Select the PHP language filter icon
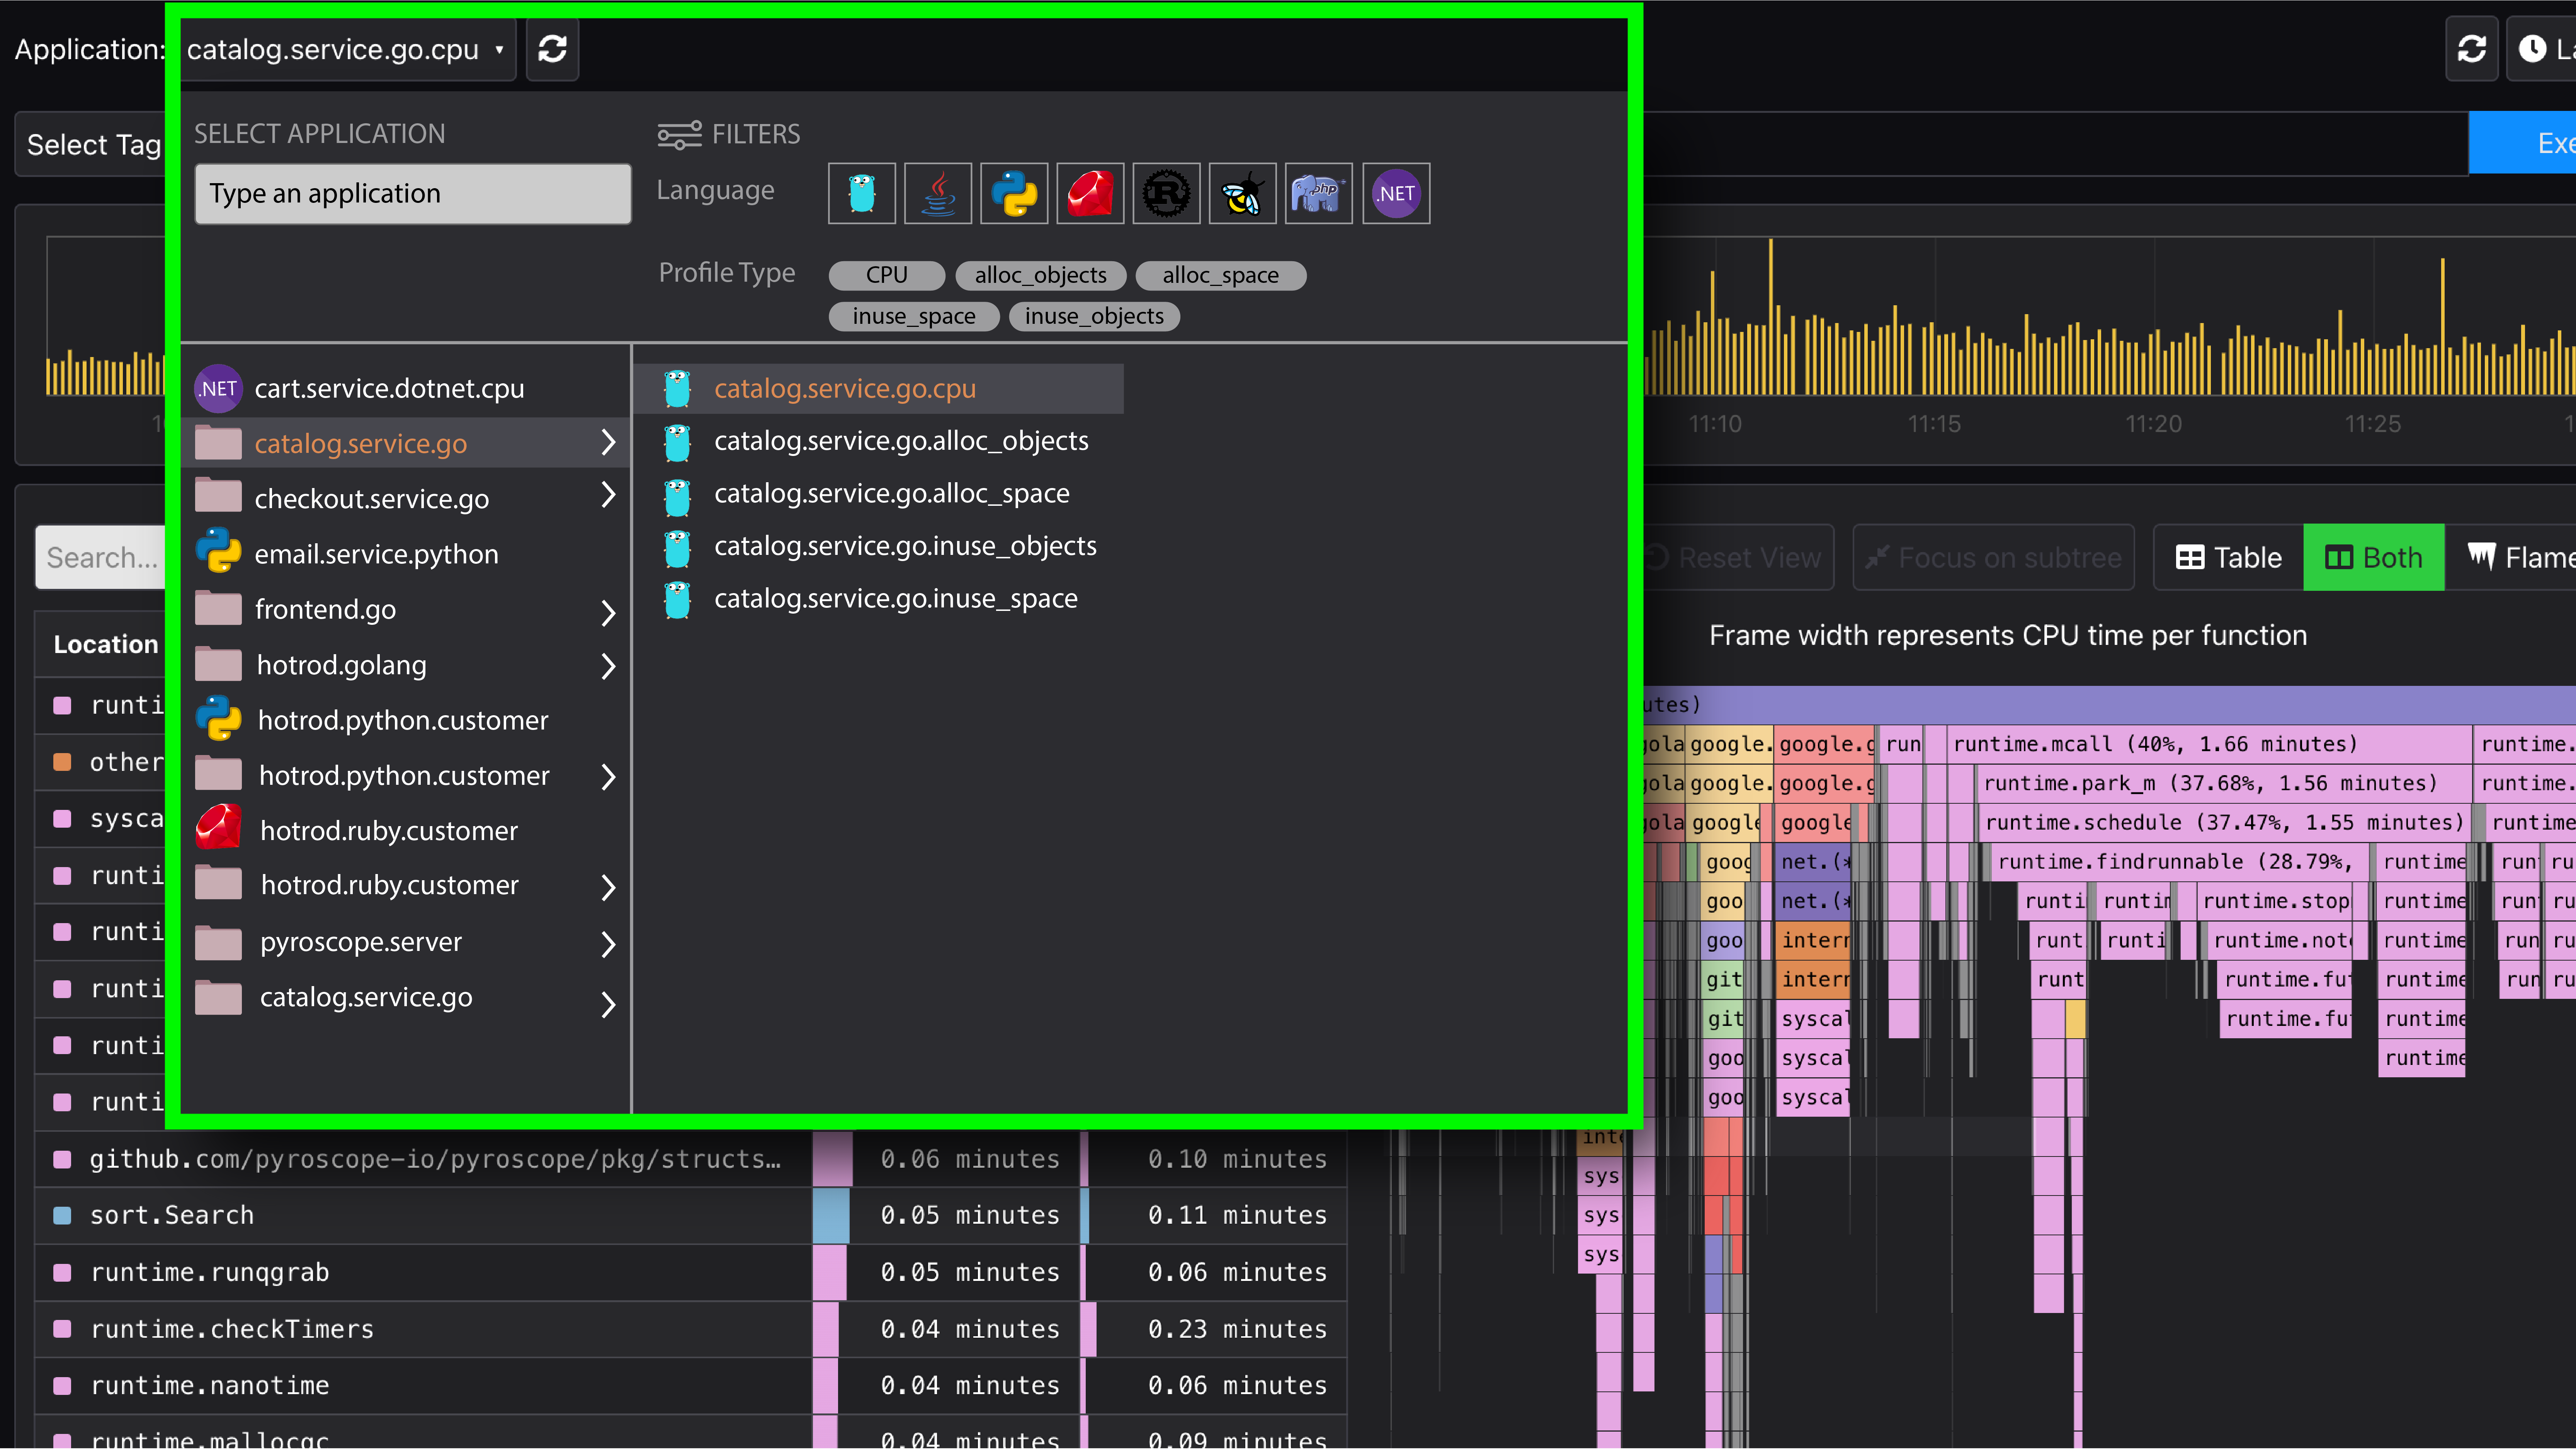Screen dimensions: 2576x1449 click(1318, 193)
